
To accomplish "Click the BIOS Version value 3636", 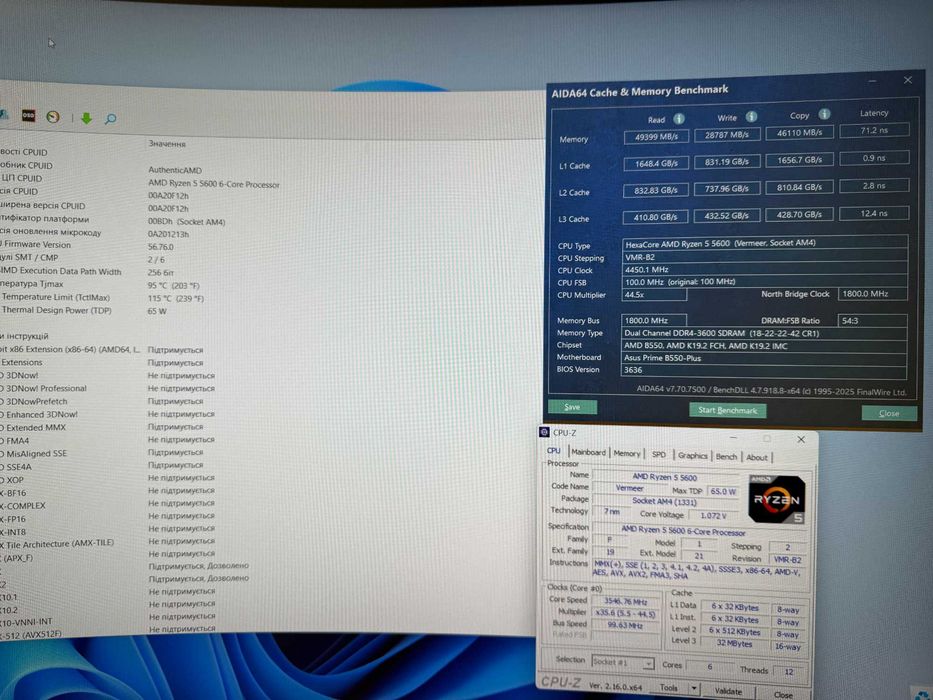I will click(764, 370).
